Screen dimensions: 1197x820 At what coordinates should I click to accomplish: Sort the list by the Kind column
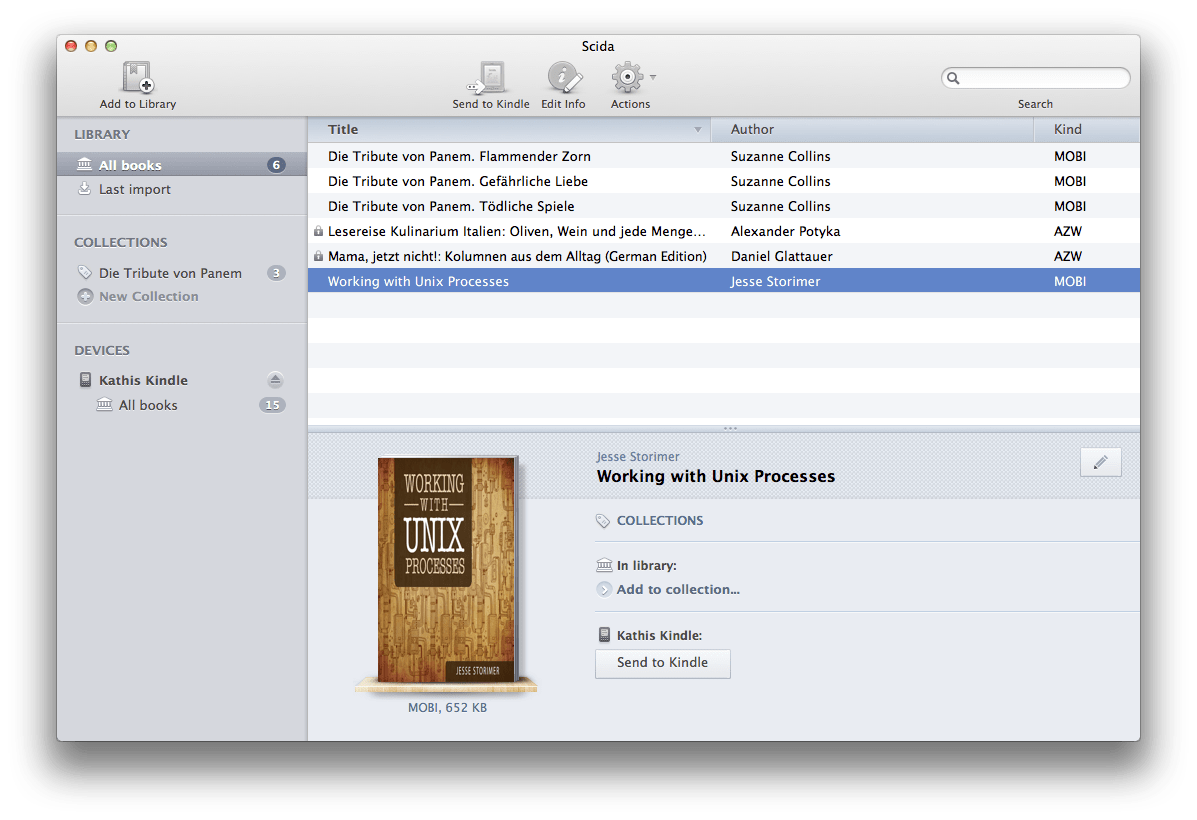click(1067, 129)
